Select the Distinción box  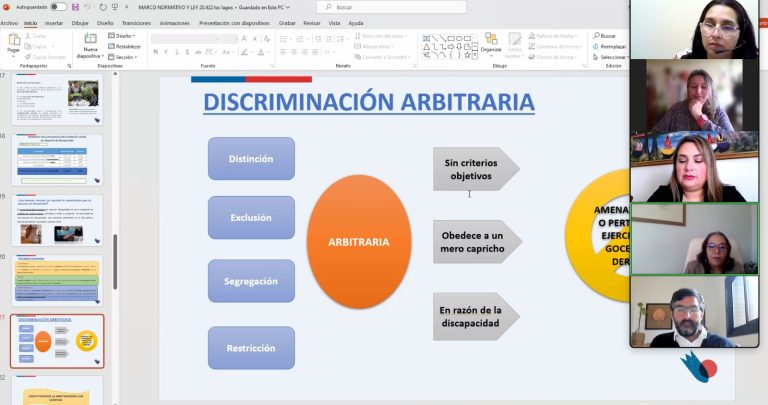click(x=251, y=159)
